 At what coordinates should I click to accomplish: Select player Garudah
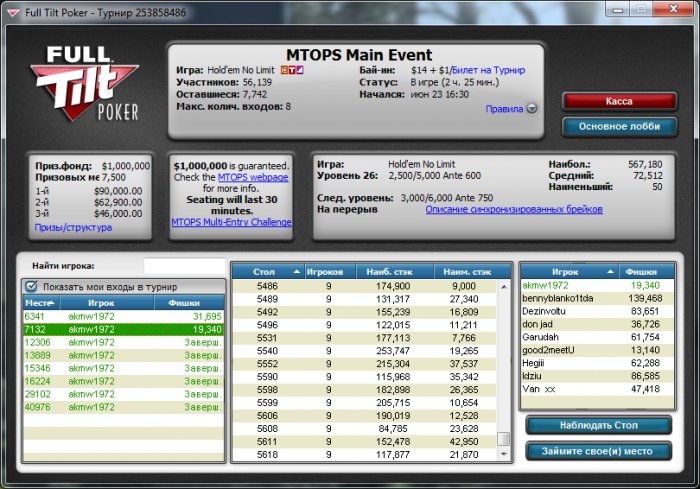[598, 337]
